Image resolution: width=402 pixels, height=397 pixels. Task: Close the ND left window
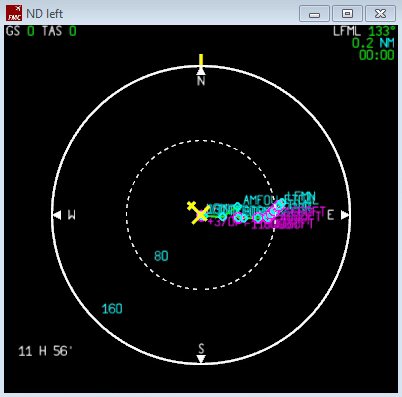click(380, 14)
